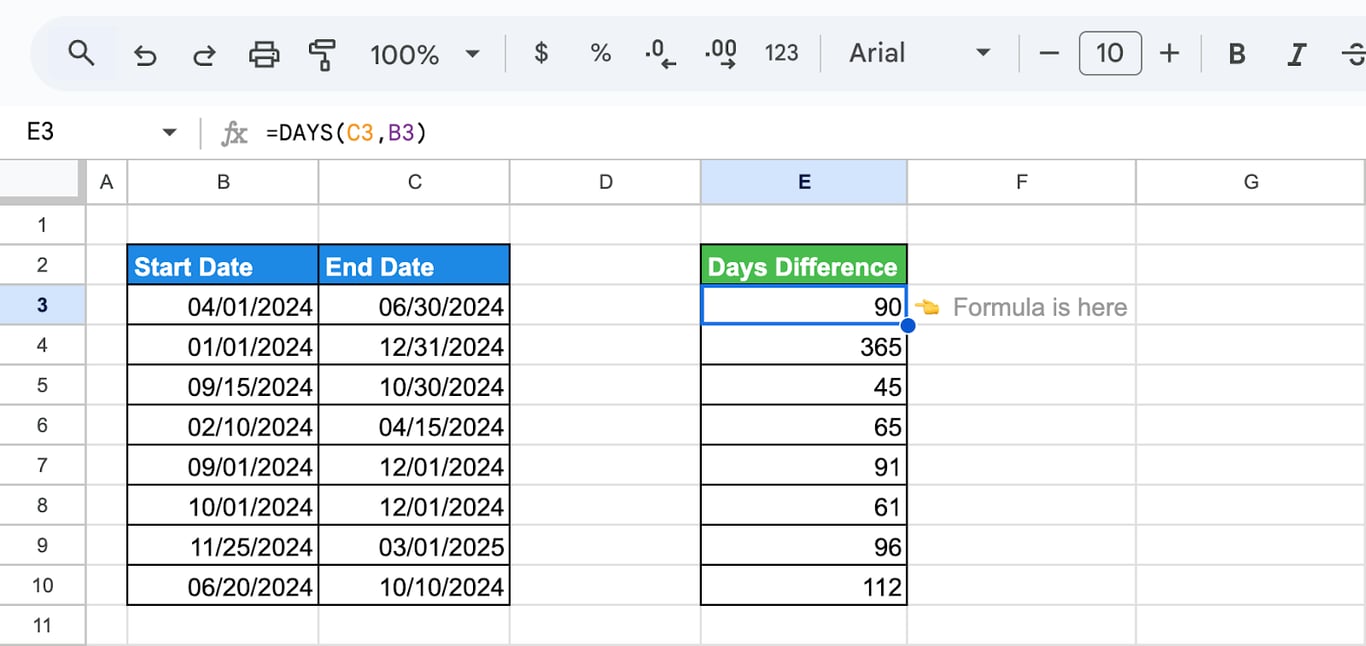1366x646 pixels.
Task: Select cell with end date 12/31/2024
Action: tap(414, 346)
